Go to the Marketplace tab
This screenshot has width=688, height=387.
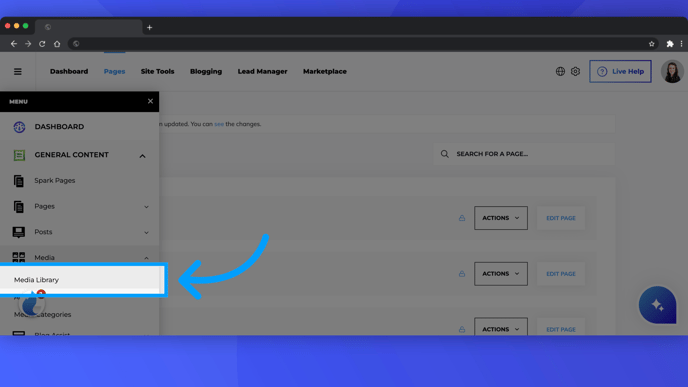[x=325, y=72]
